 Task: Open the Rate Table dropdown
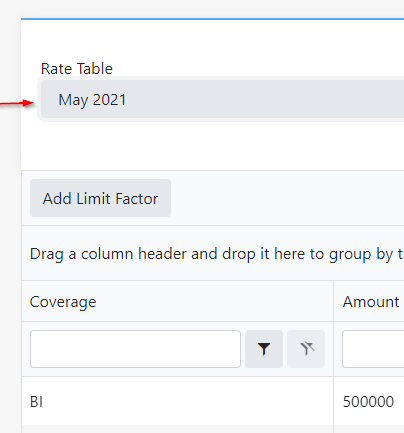click(222, 99)
